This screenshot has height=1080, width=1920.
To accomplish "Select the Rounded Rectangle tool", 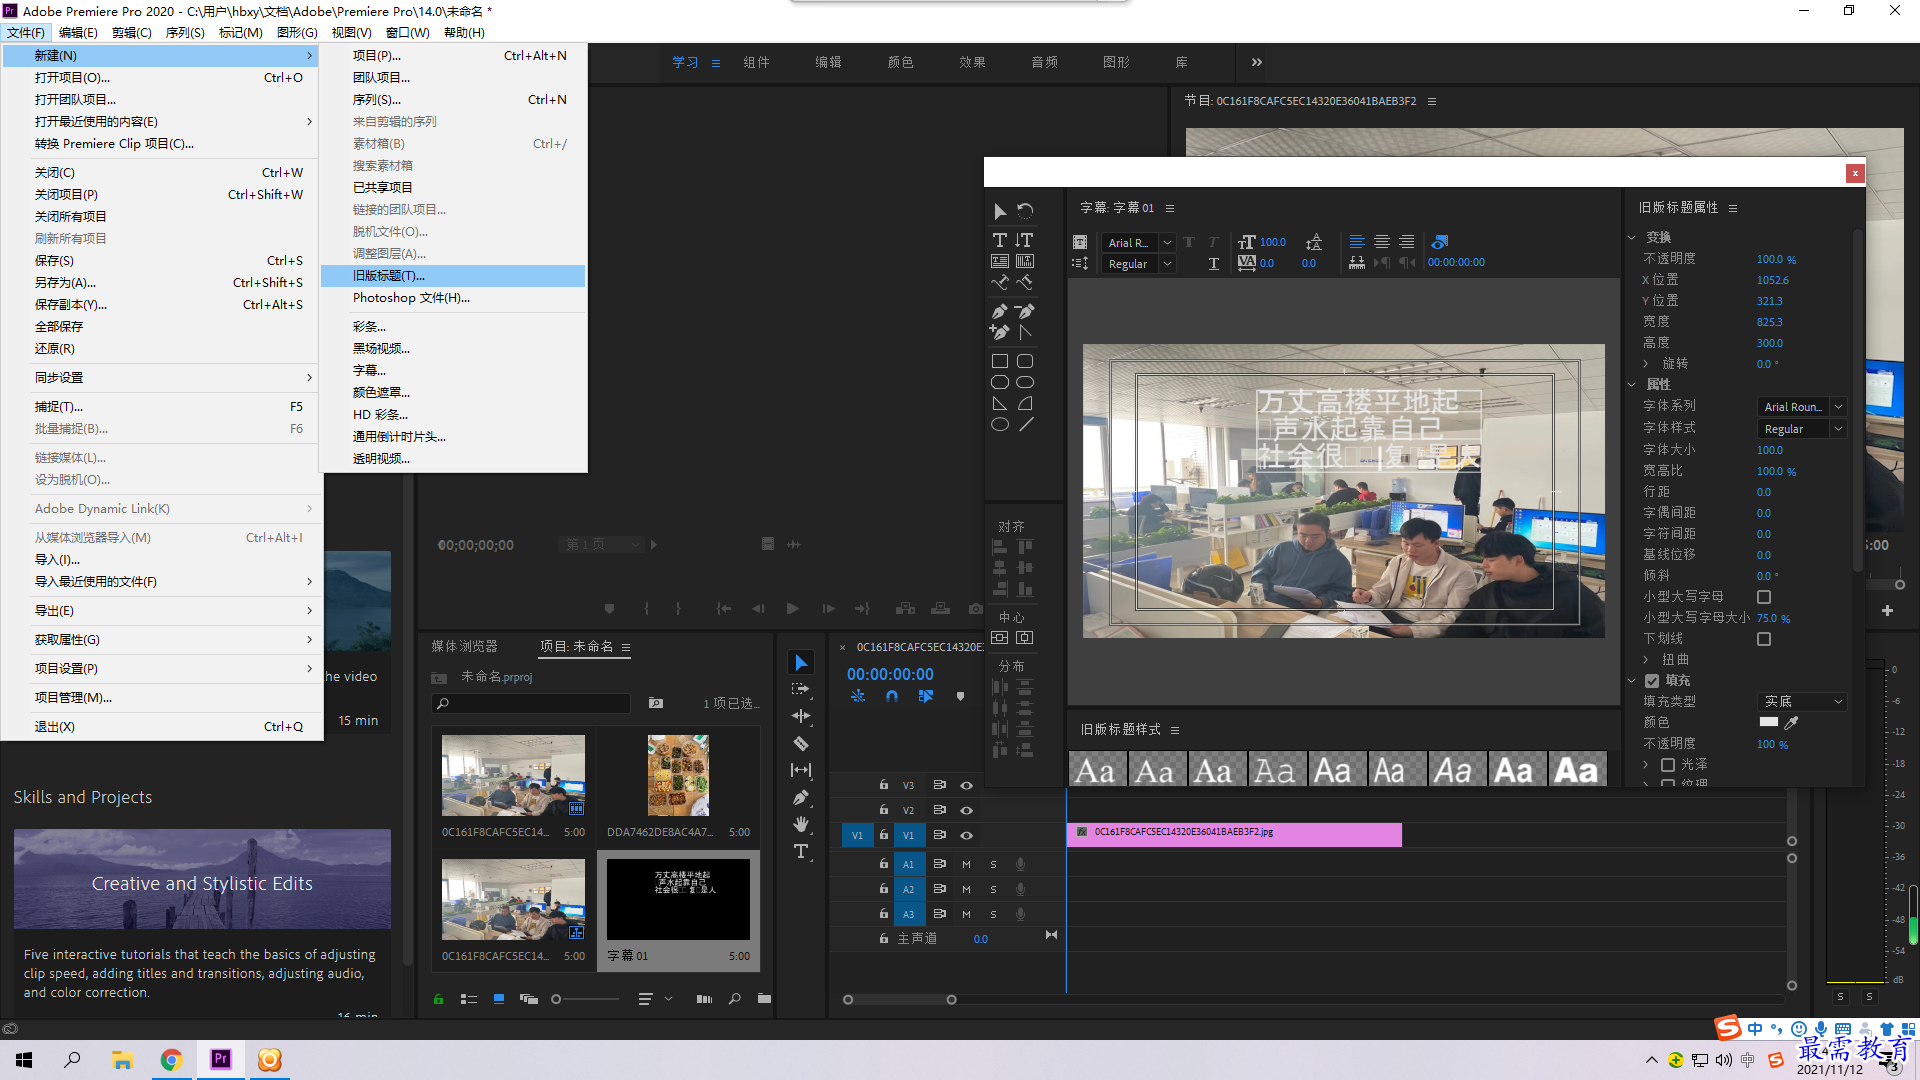I will (1025, 361).
